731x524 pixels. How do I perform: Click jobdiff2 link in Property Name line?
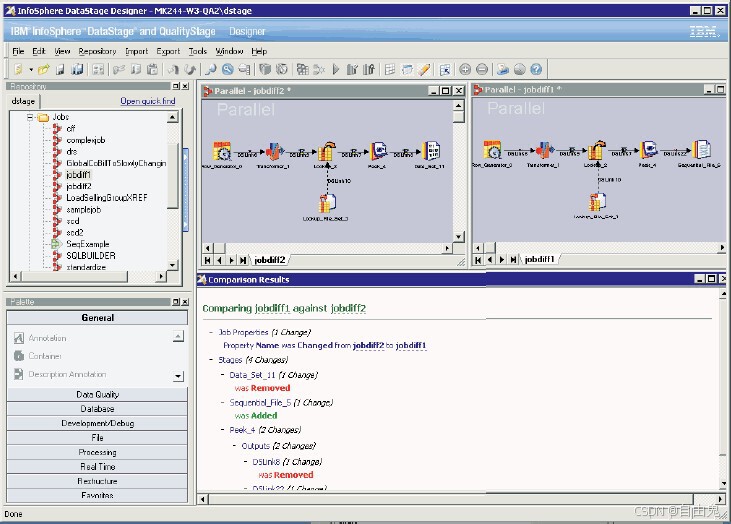coord(368,345)
